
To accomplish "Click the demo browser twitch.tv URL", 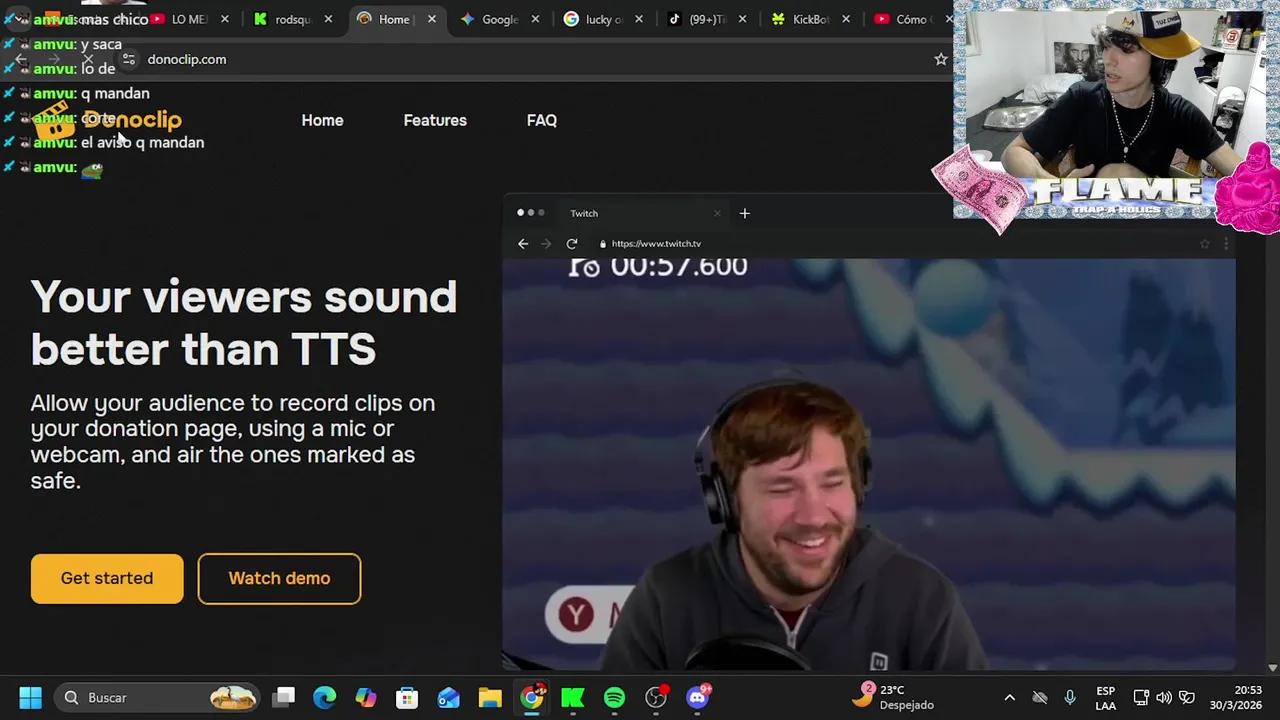I will point(656,244).
